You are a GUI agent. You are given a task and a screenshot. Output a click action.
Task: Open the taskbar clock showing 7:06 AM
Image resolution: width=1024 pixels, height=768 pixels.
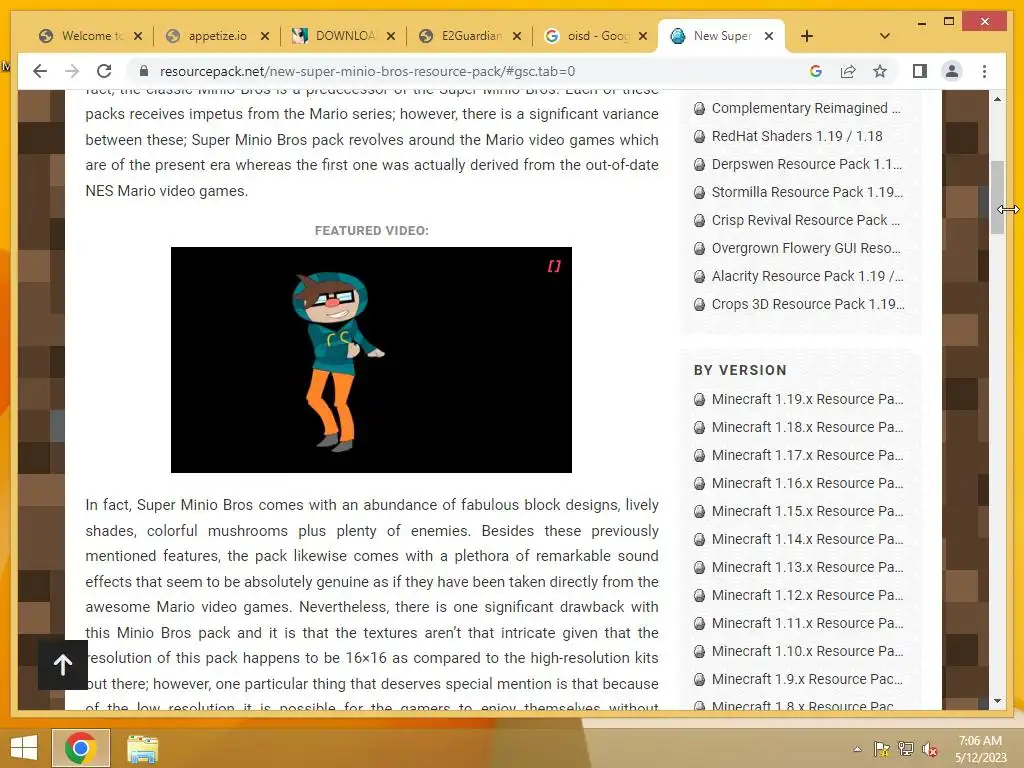coord(980,749)
